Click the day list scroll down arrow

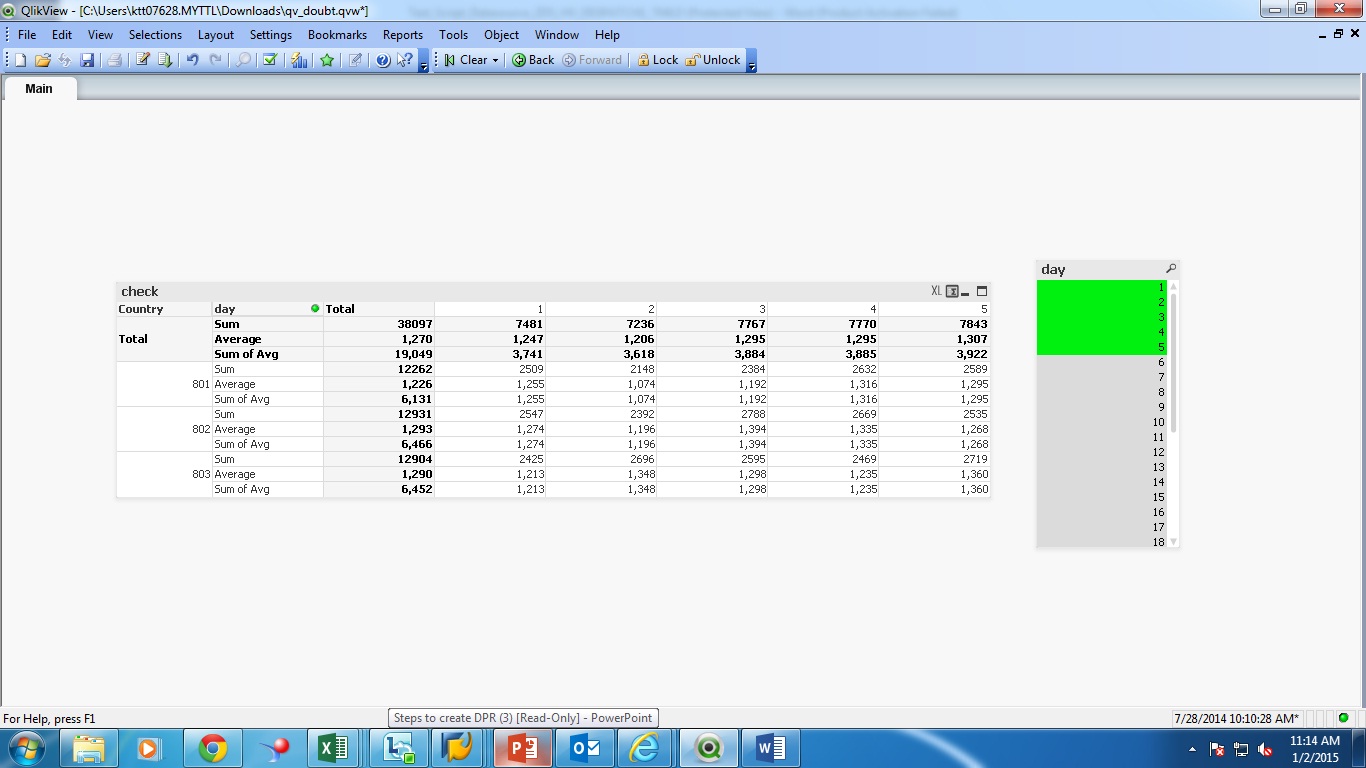[1174, 542]
